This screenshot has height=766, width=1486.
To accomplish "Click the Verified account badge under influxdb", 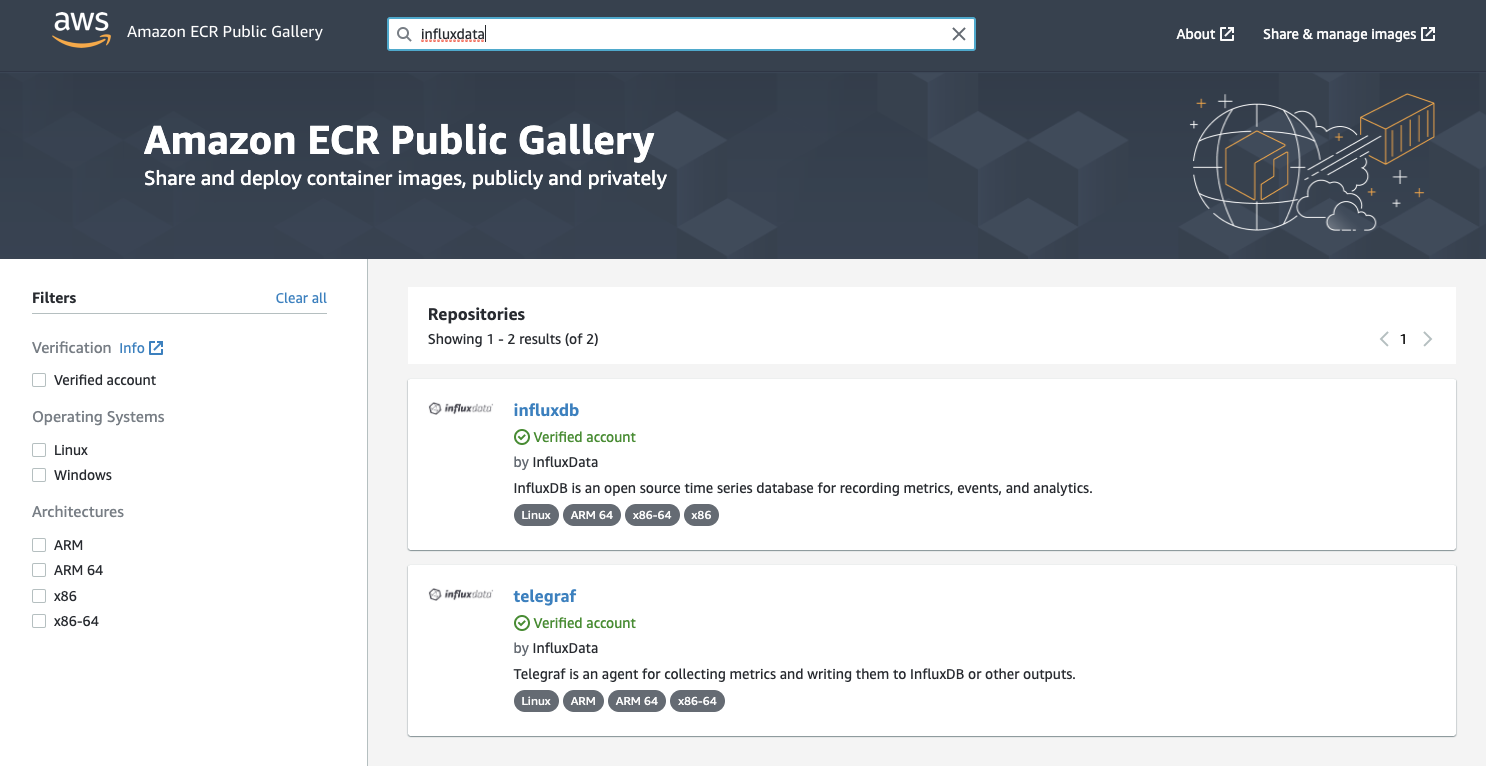I will [575, 437].
